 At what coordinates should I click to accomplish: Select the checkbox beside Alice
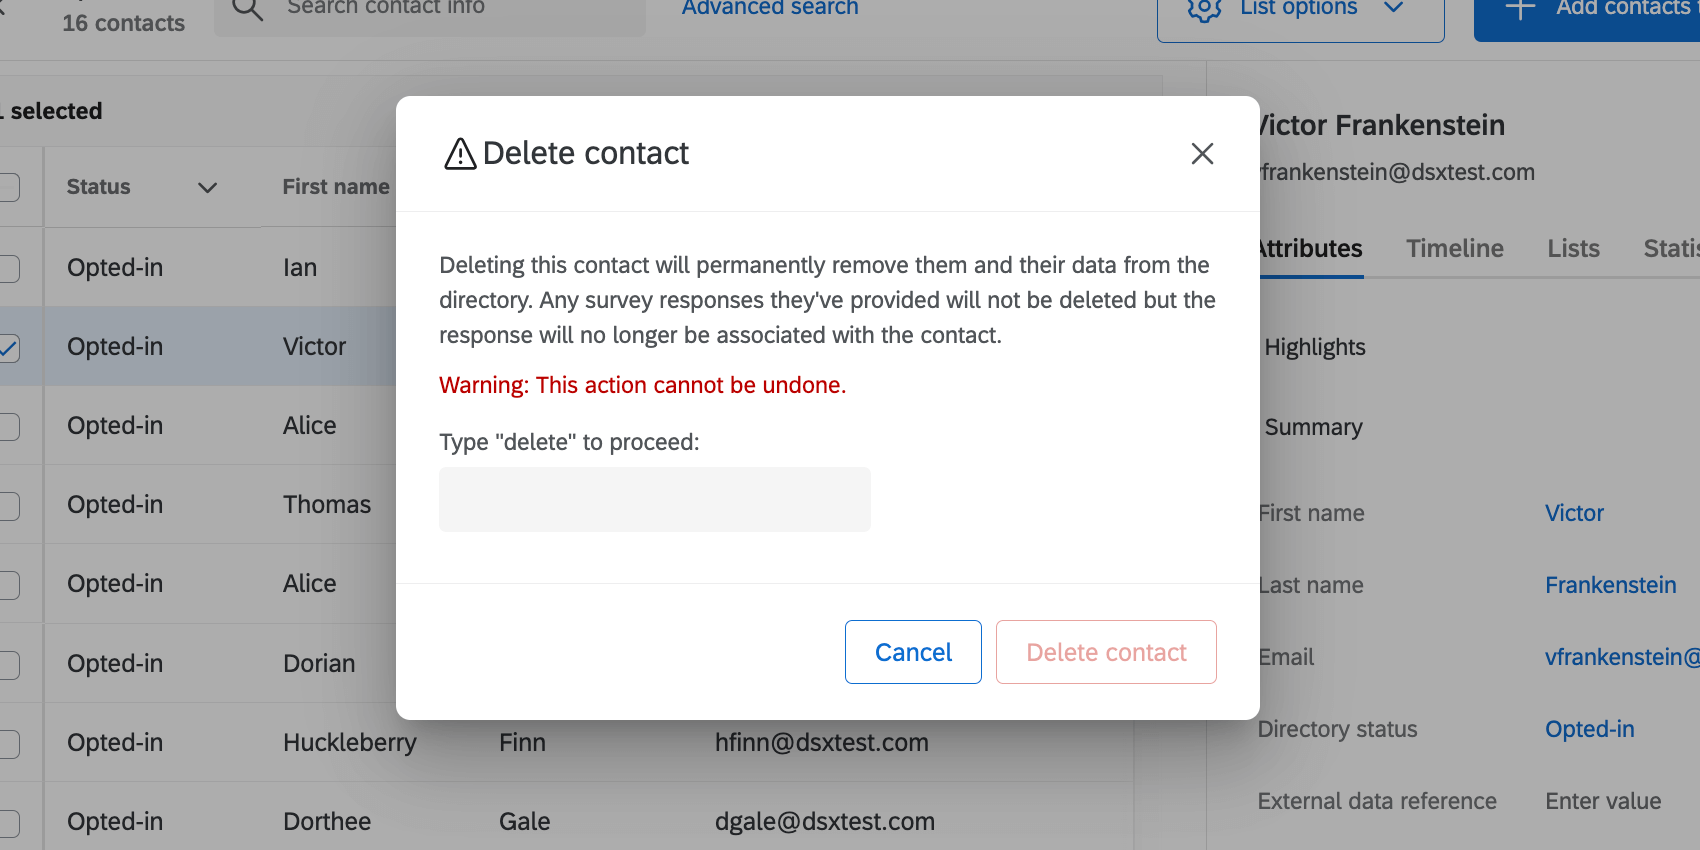point(10,426)
